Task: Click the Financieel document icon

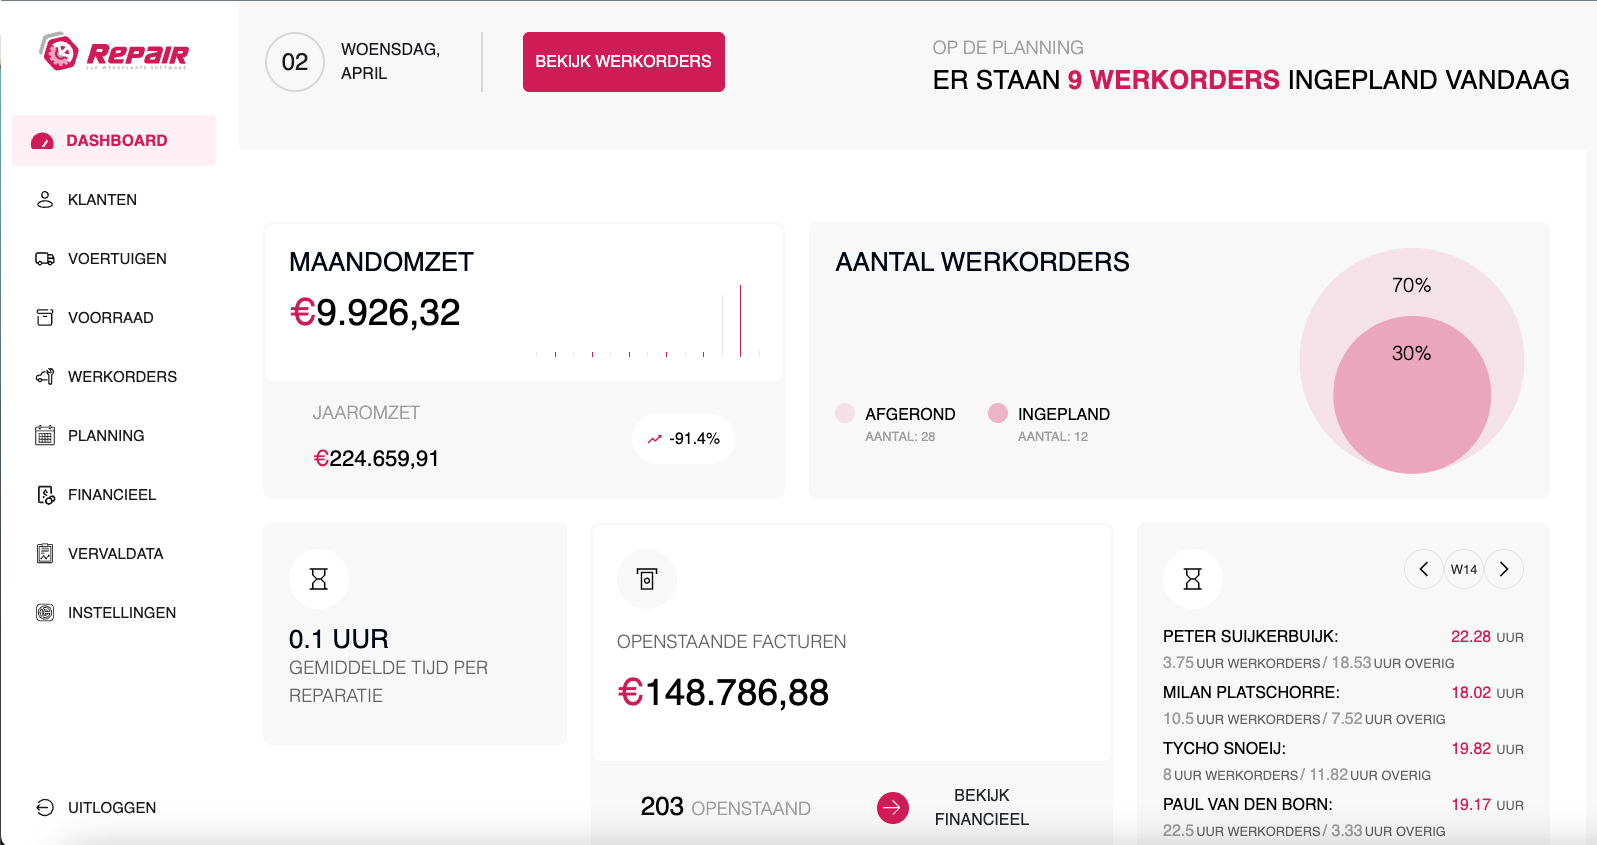Action: pos(45,495)
